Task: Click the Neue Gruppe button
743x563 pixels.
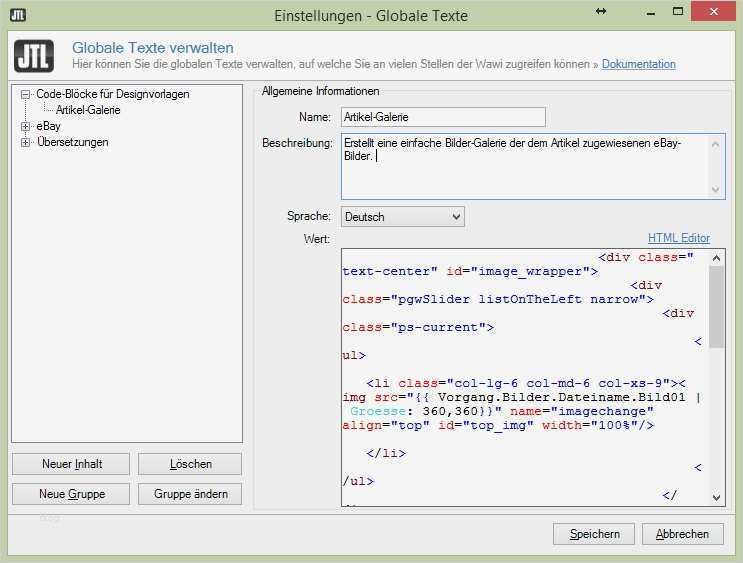Action: 72,494
